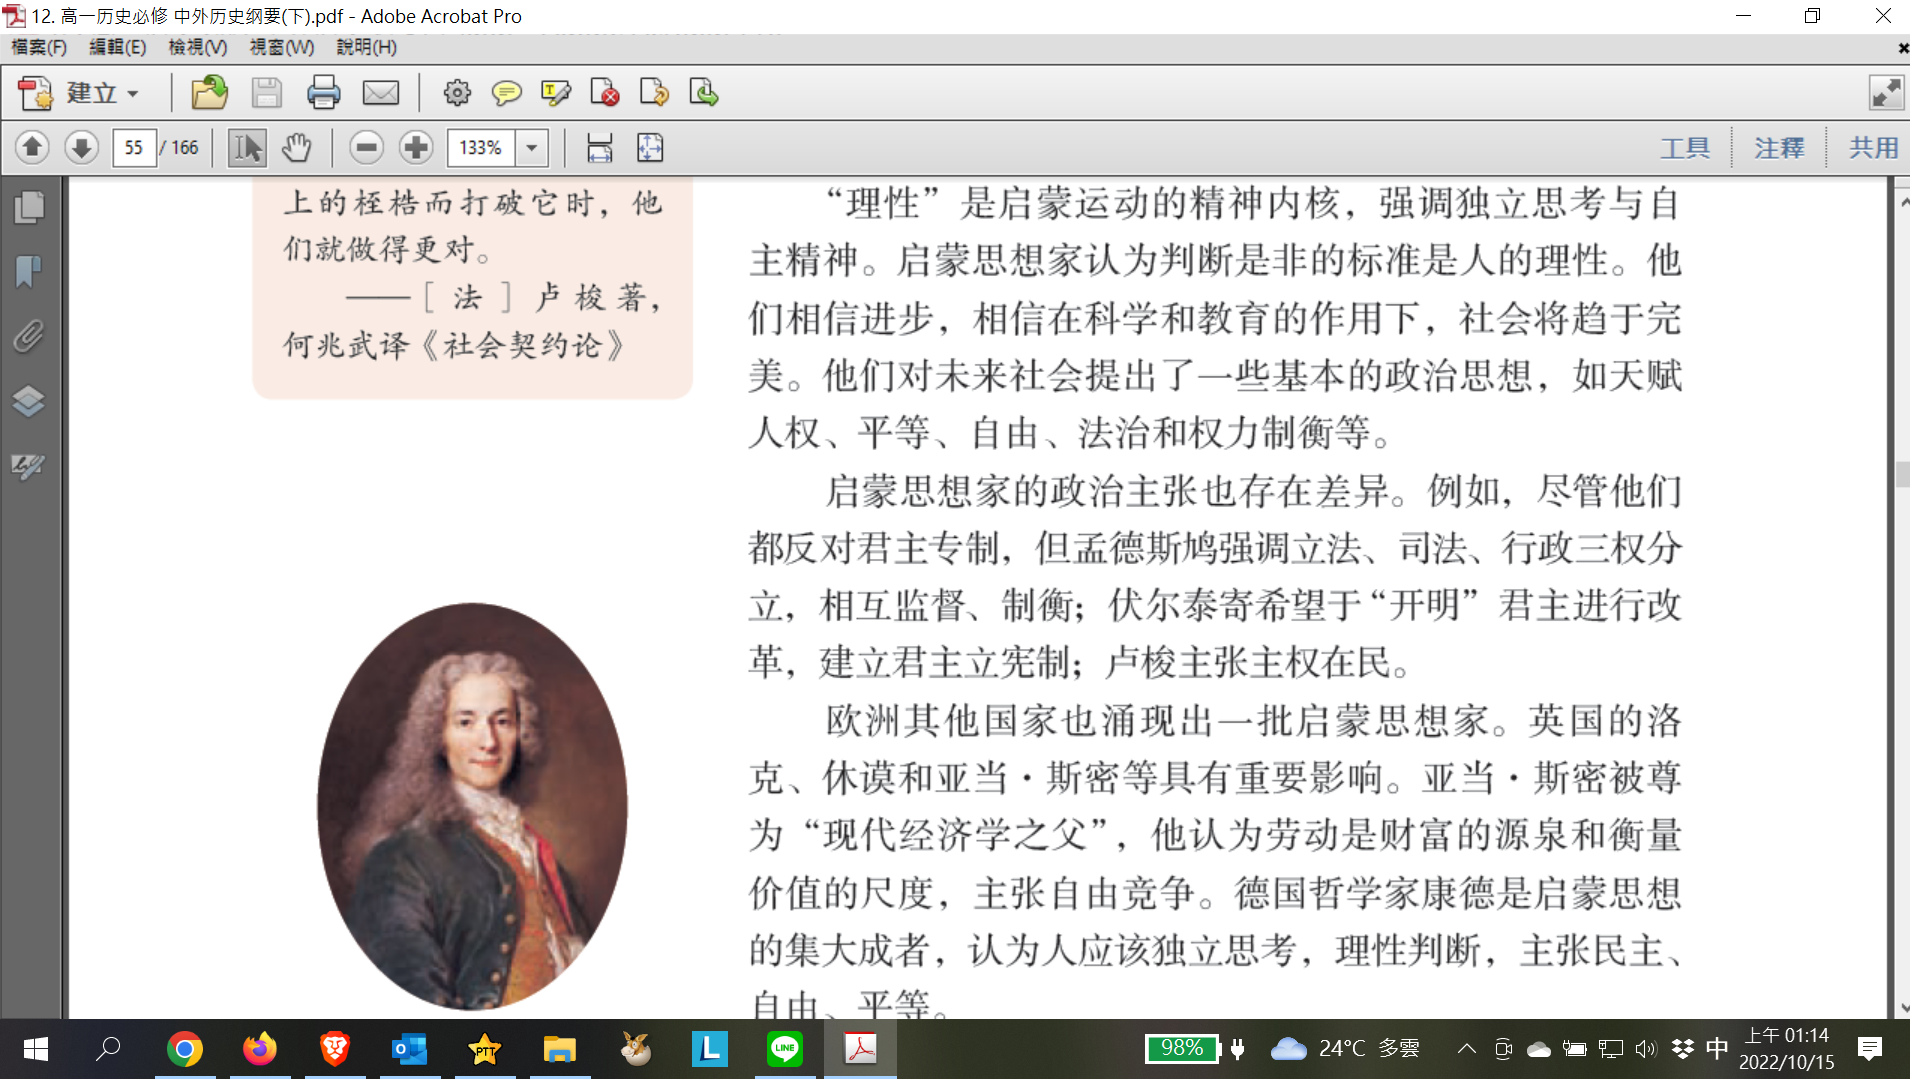Zoom in with plus button
The image size is (1910, 1079).
tap(416, 148)
